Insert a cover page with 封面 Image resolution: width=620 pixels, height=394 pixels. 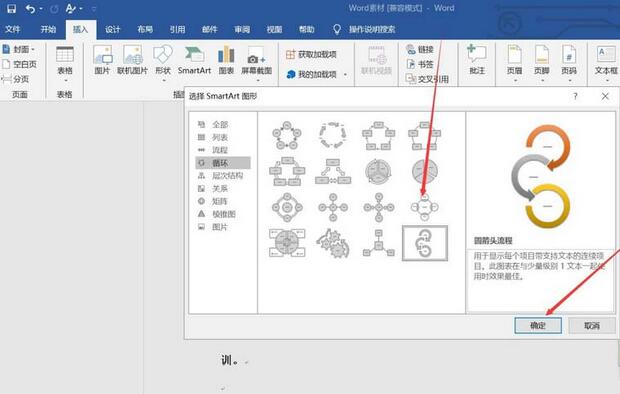point(19,49)
